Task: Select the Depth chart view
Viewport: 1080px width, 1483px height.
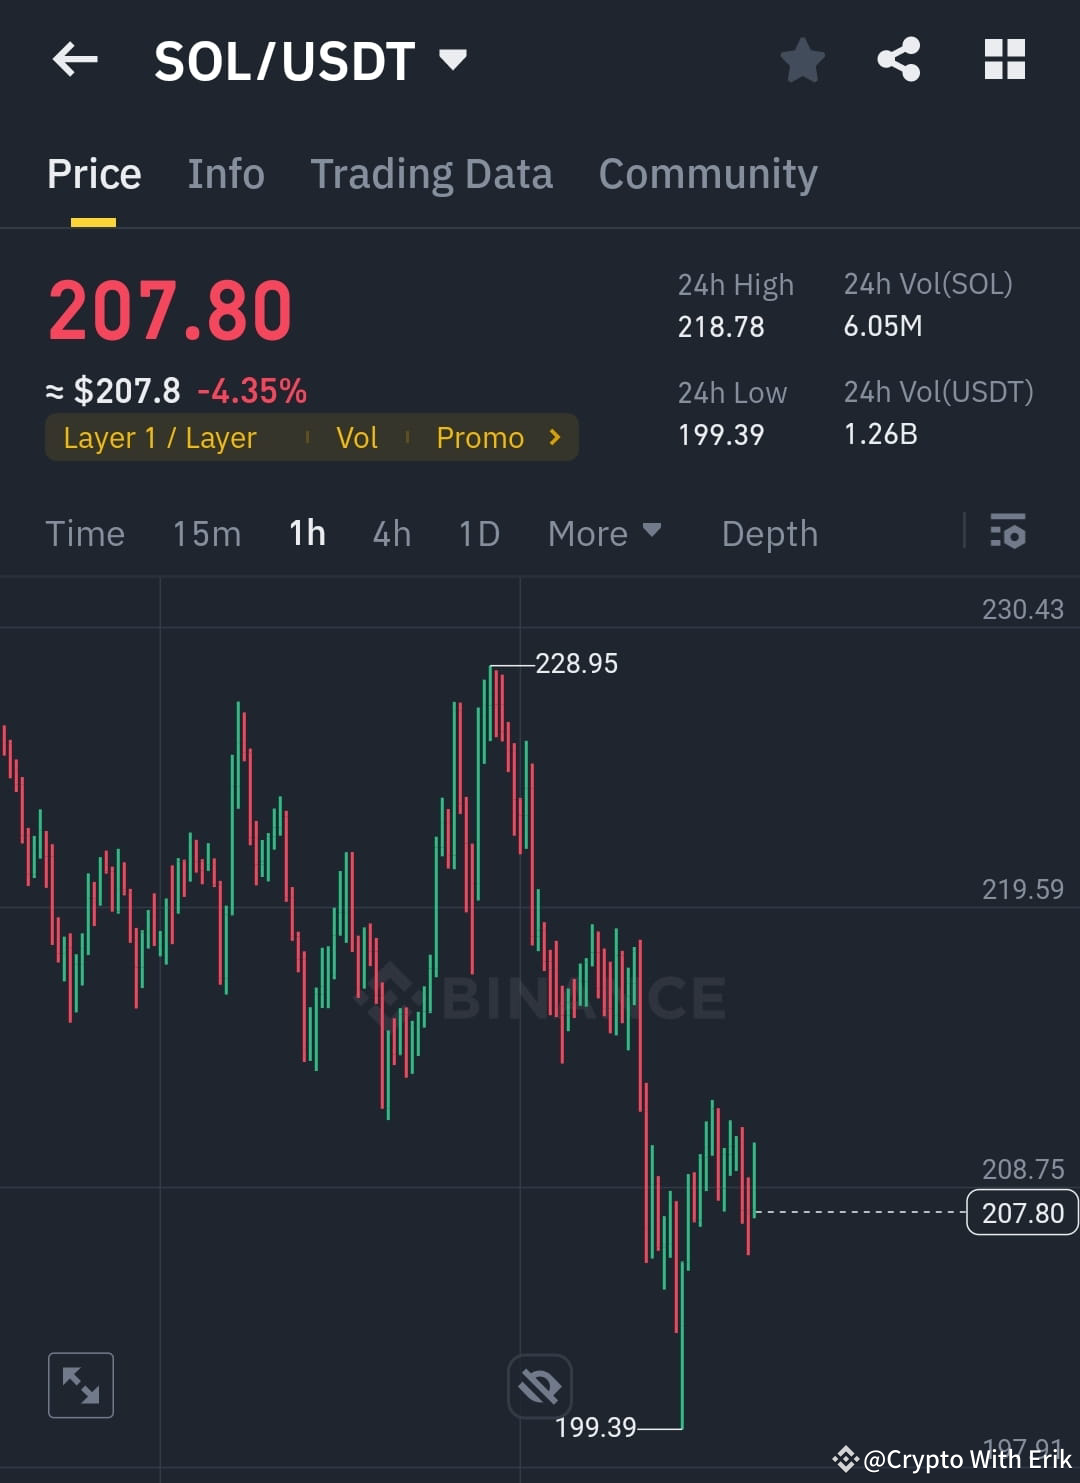Action: coord(769,533)
